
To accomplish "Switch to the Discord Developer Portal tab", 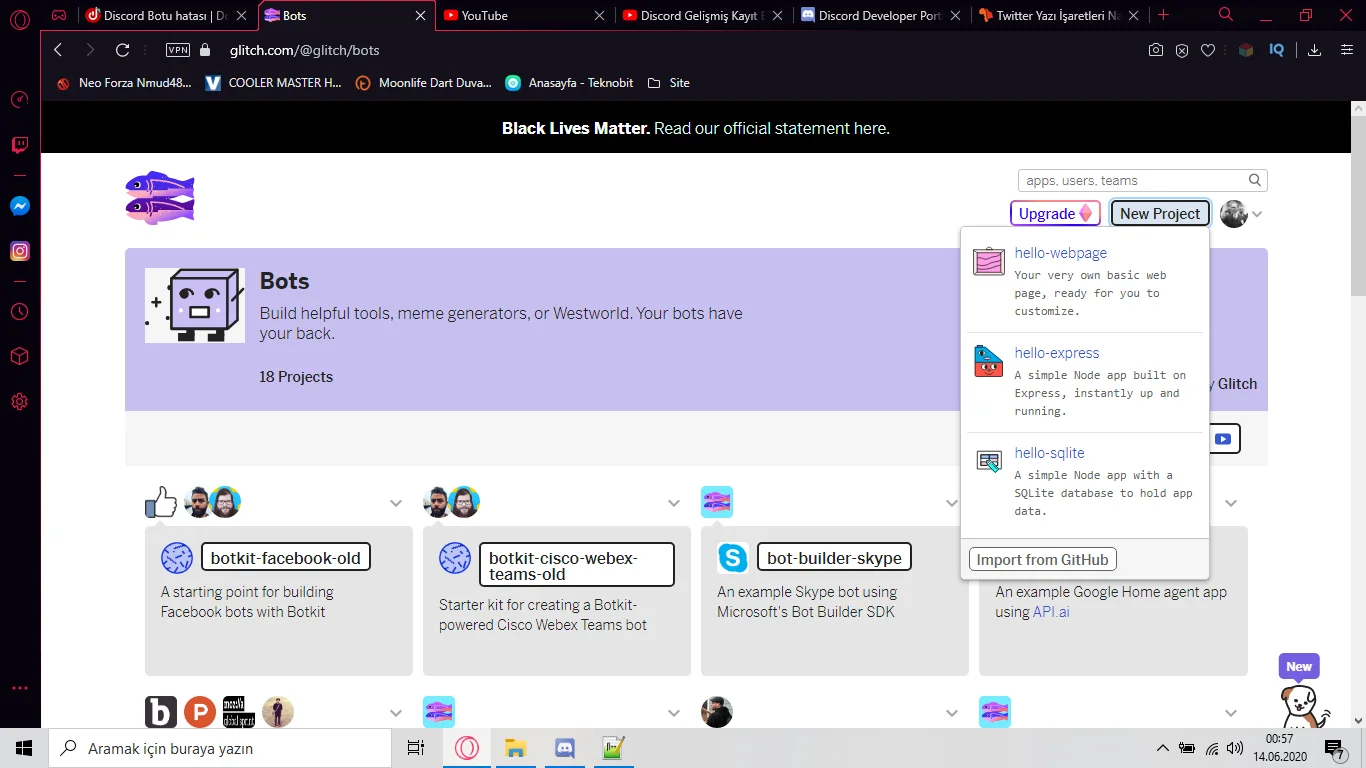I will pyautogui.click(x=881, y=15).
